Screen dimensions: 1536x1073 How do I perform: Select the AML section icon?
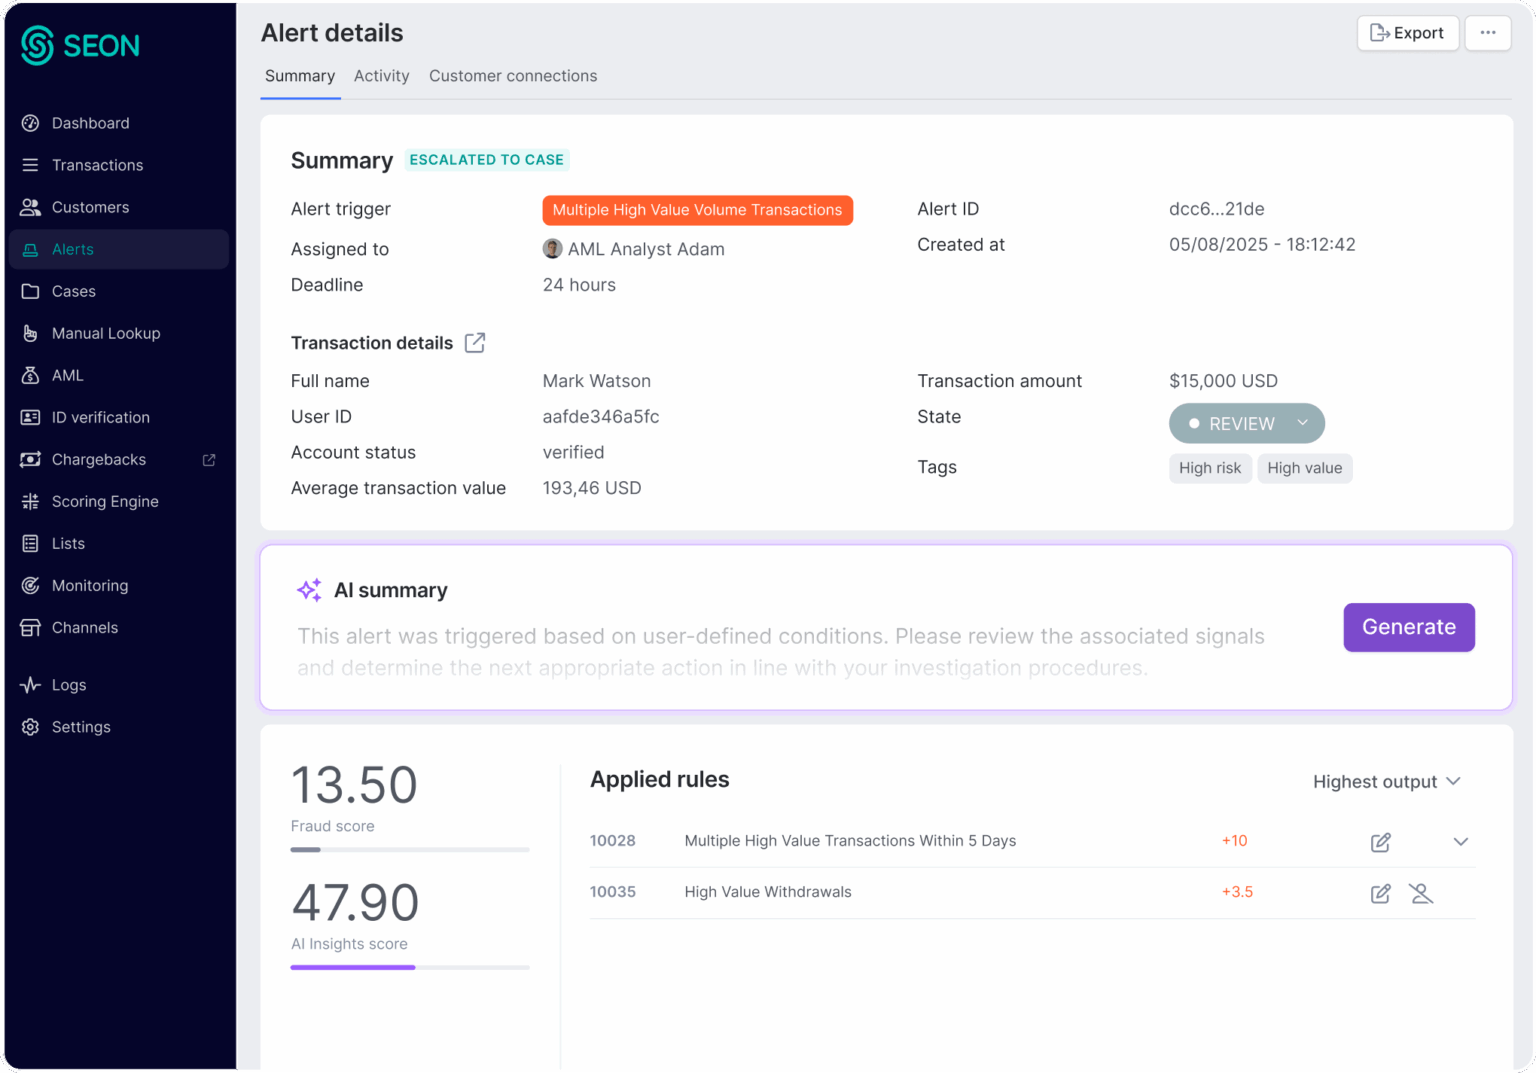click(x=30, y=375)
